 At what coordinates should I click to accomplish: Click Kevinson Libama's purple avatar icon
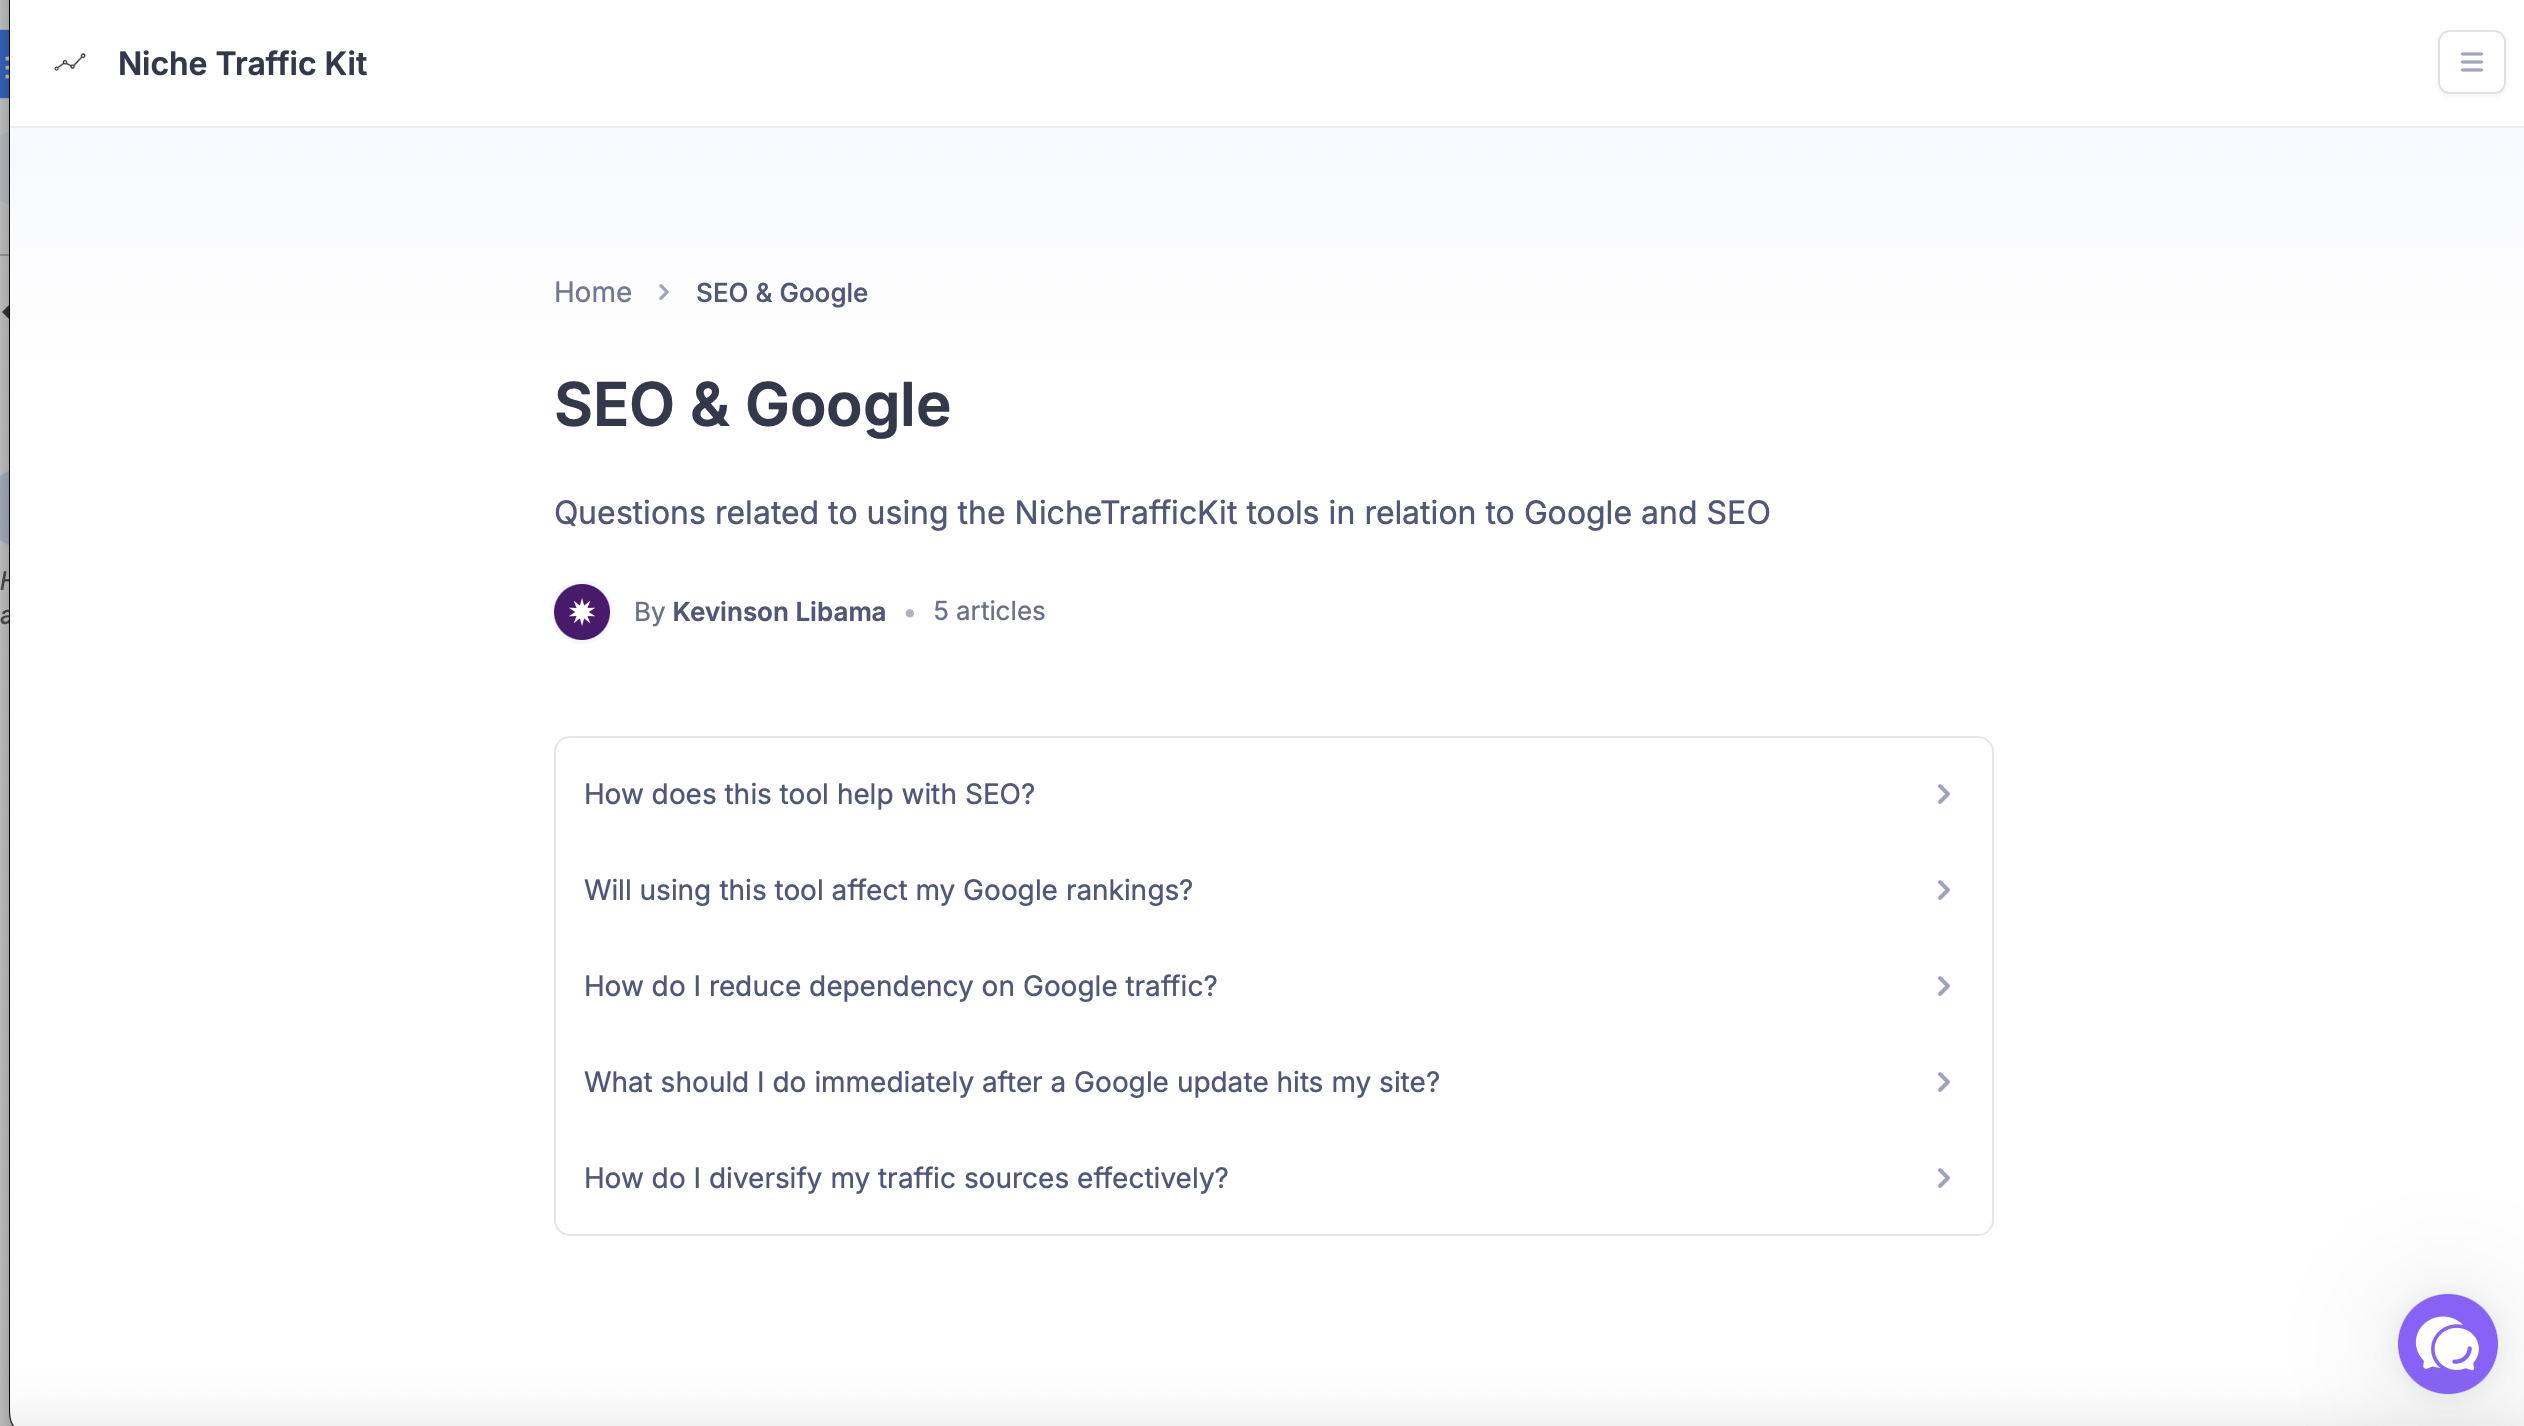(582, 611)
